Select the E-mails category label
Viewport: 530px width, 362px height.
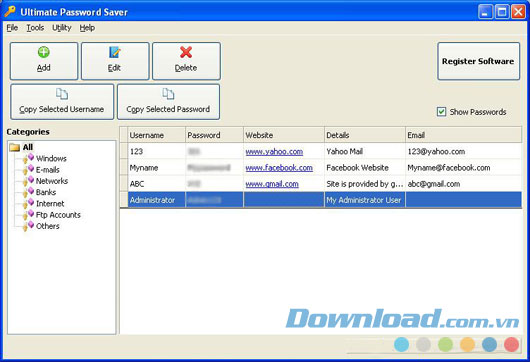point(48,170)
